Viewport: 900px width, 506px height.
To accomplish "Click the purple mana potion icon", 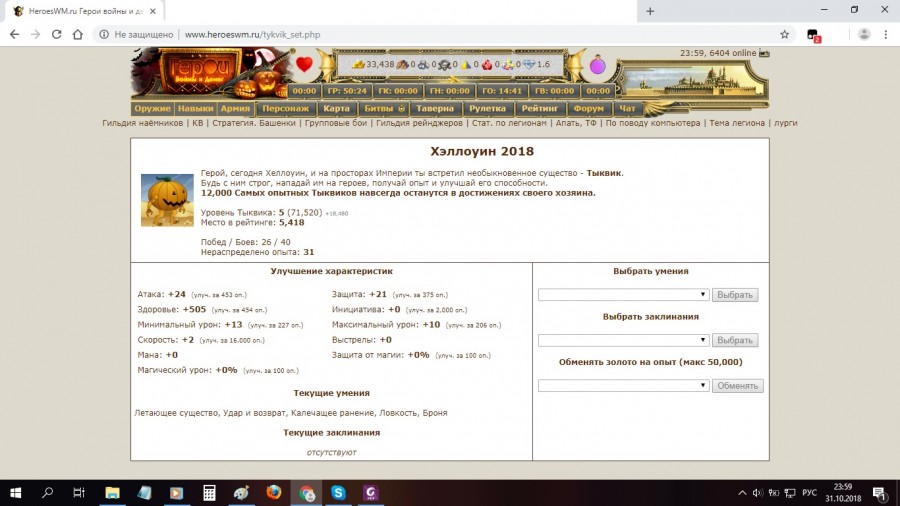I will (x=597, y=66).
